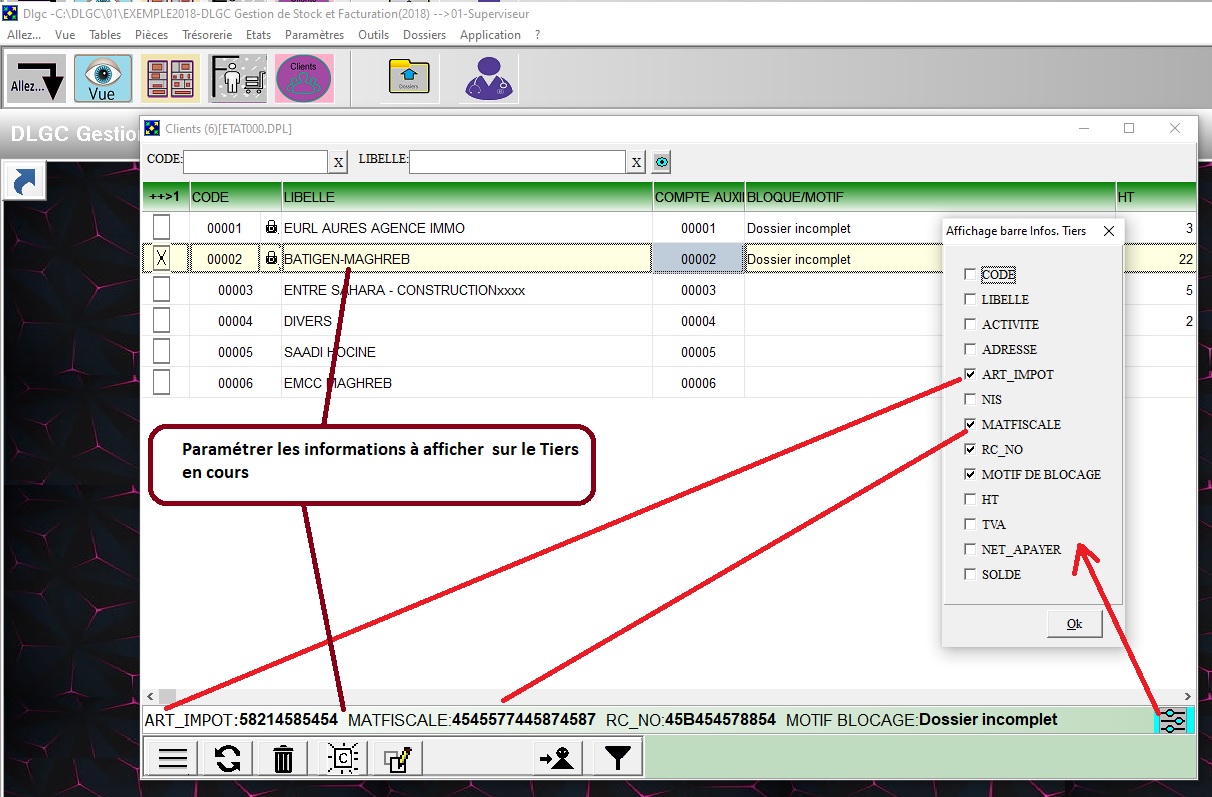
Task: Click the ART_IMPOT value in info bar
Action: point(288,720)
